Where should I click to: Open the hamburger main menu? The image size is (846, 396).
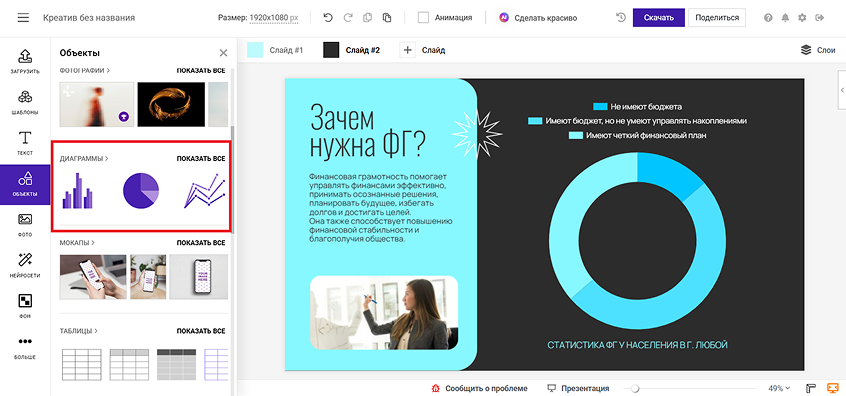tap(23, 18)
